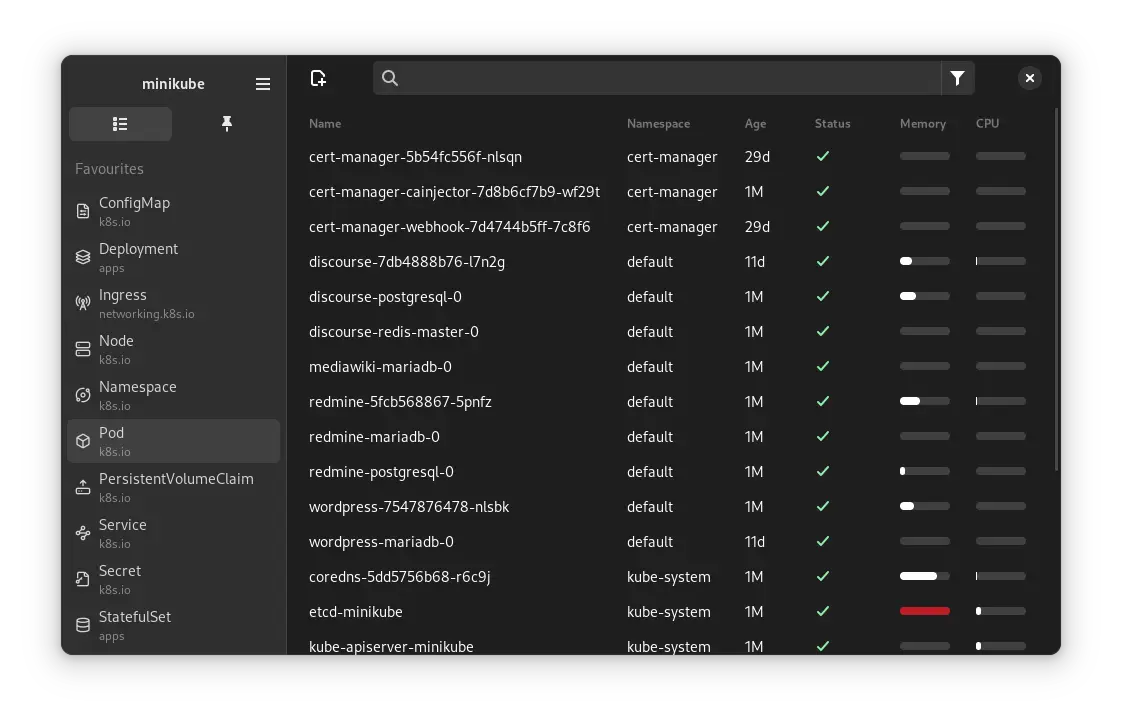Open the hamburger menu next to minikube

[263, 84]
